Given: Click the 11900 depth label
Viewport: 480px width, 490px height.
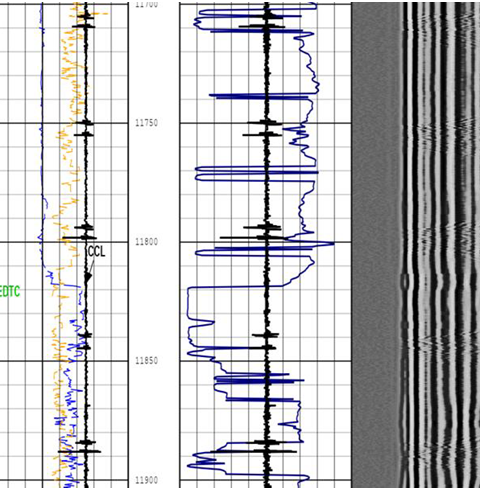Looking at the screenshot, I should 147,480.
